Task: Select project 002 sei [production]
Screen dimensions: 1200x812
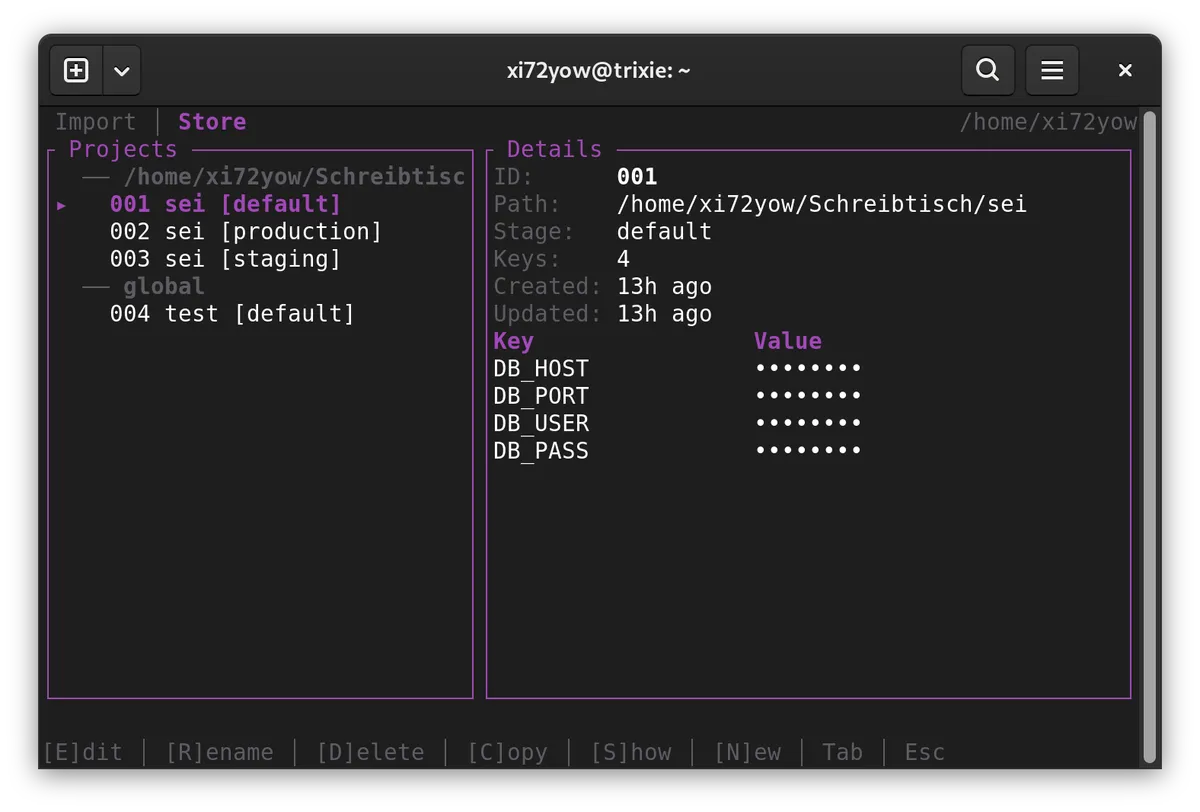Action: (x=245, y=232)
